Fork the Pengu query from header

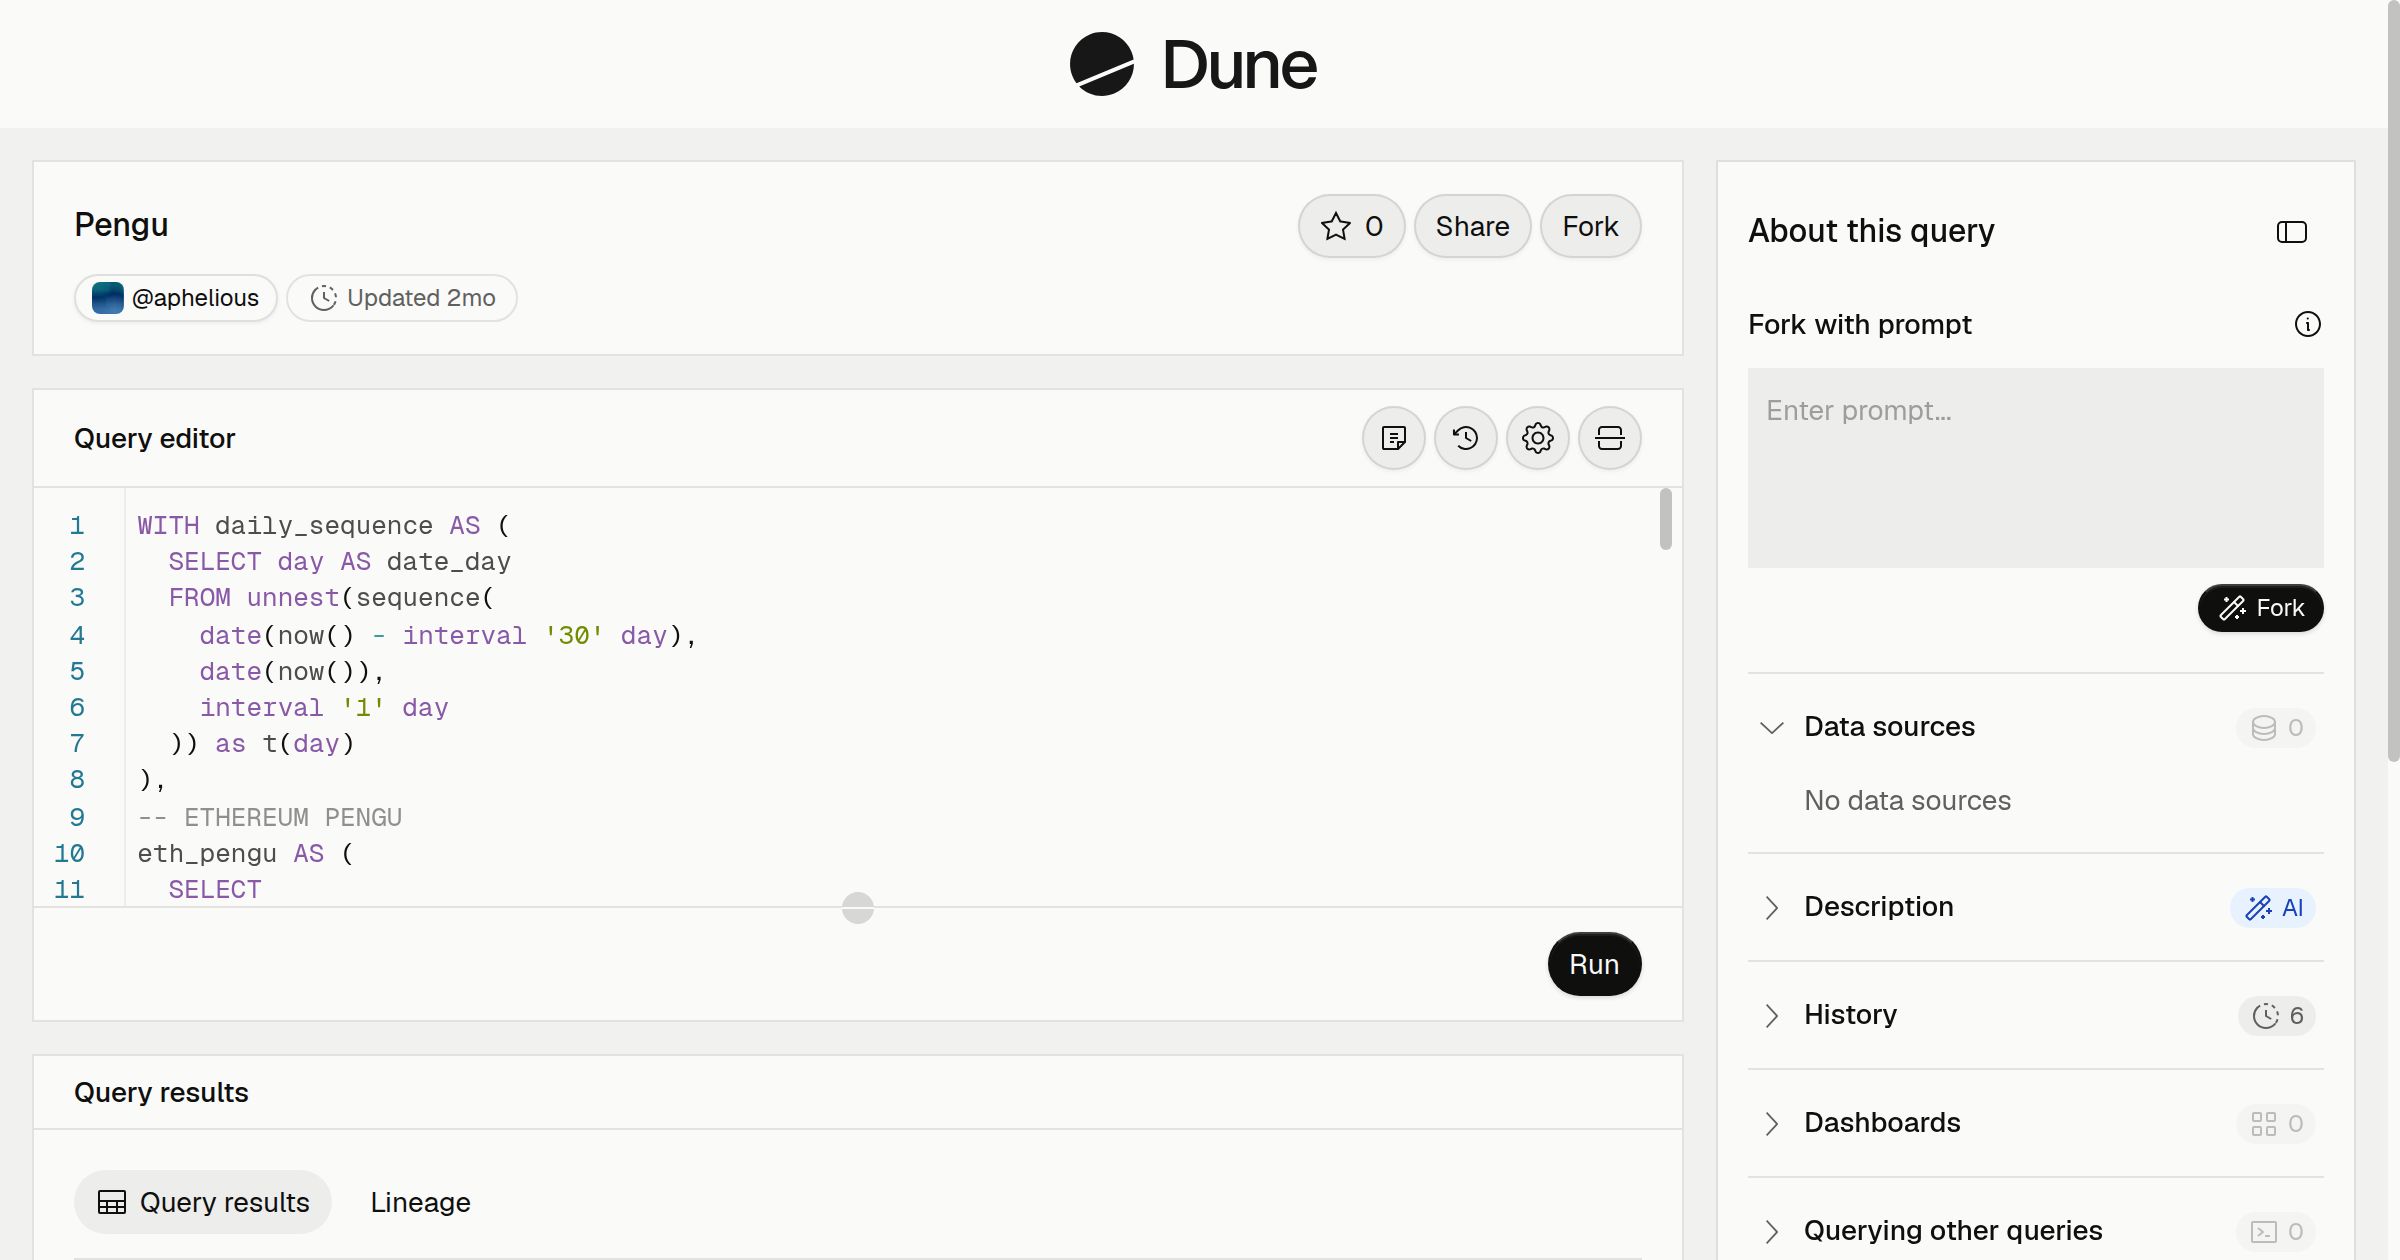(x=1590, y=226)
